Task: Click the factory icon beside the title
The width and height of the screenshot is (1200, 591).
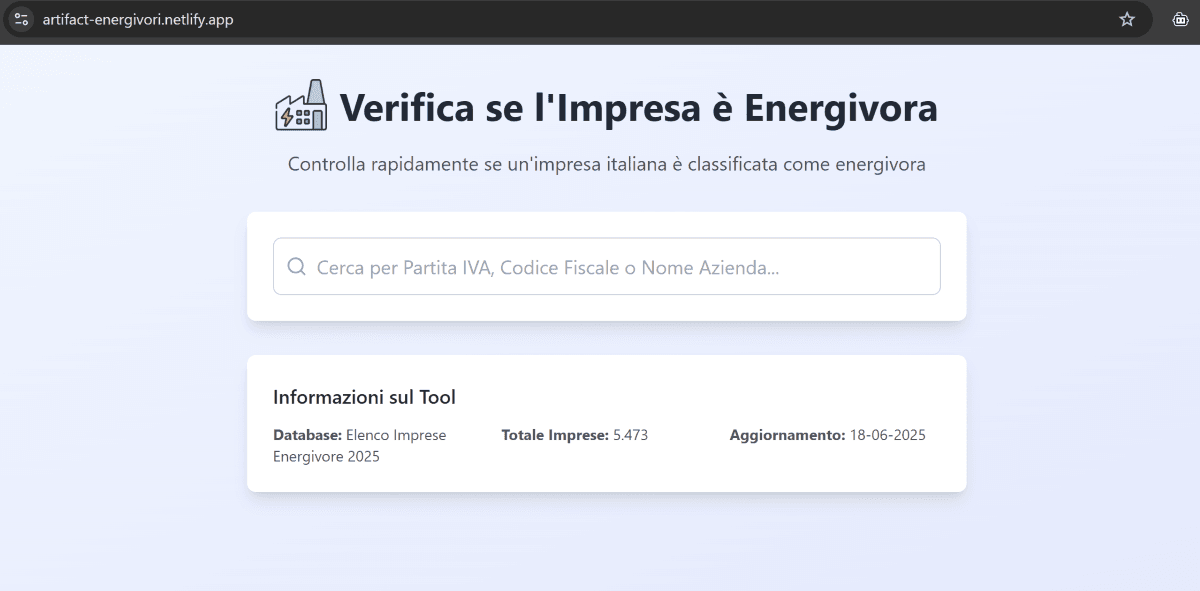Action: 301,106
